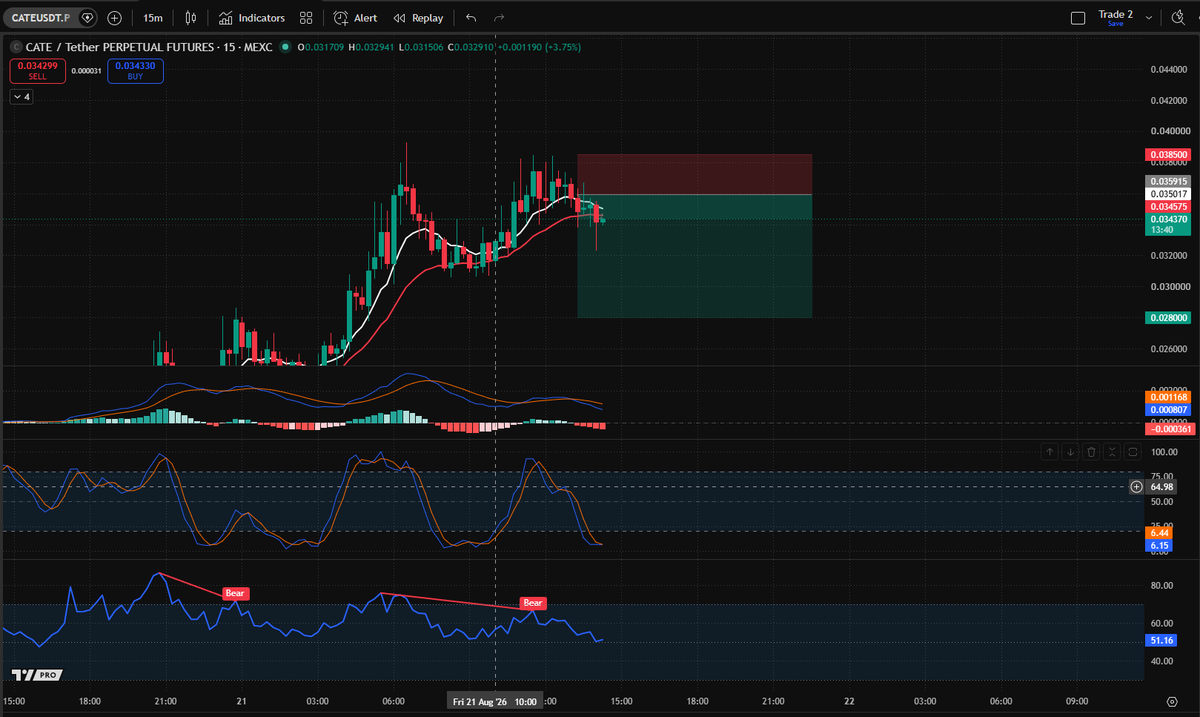Open the 15m timeframe selector
Screen dimensions: 1200x717
153,18
